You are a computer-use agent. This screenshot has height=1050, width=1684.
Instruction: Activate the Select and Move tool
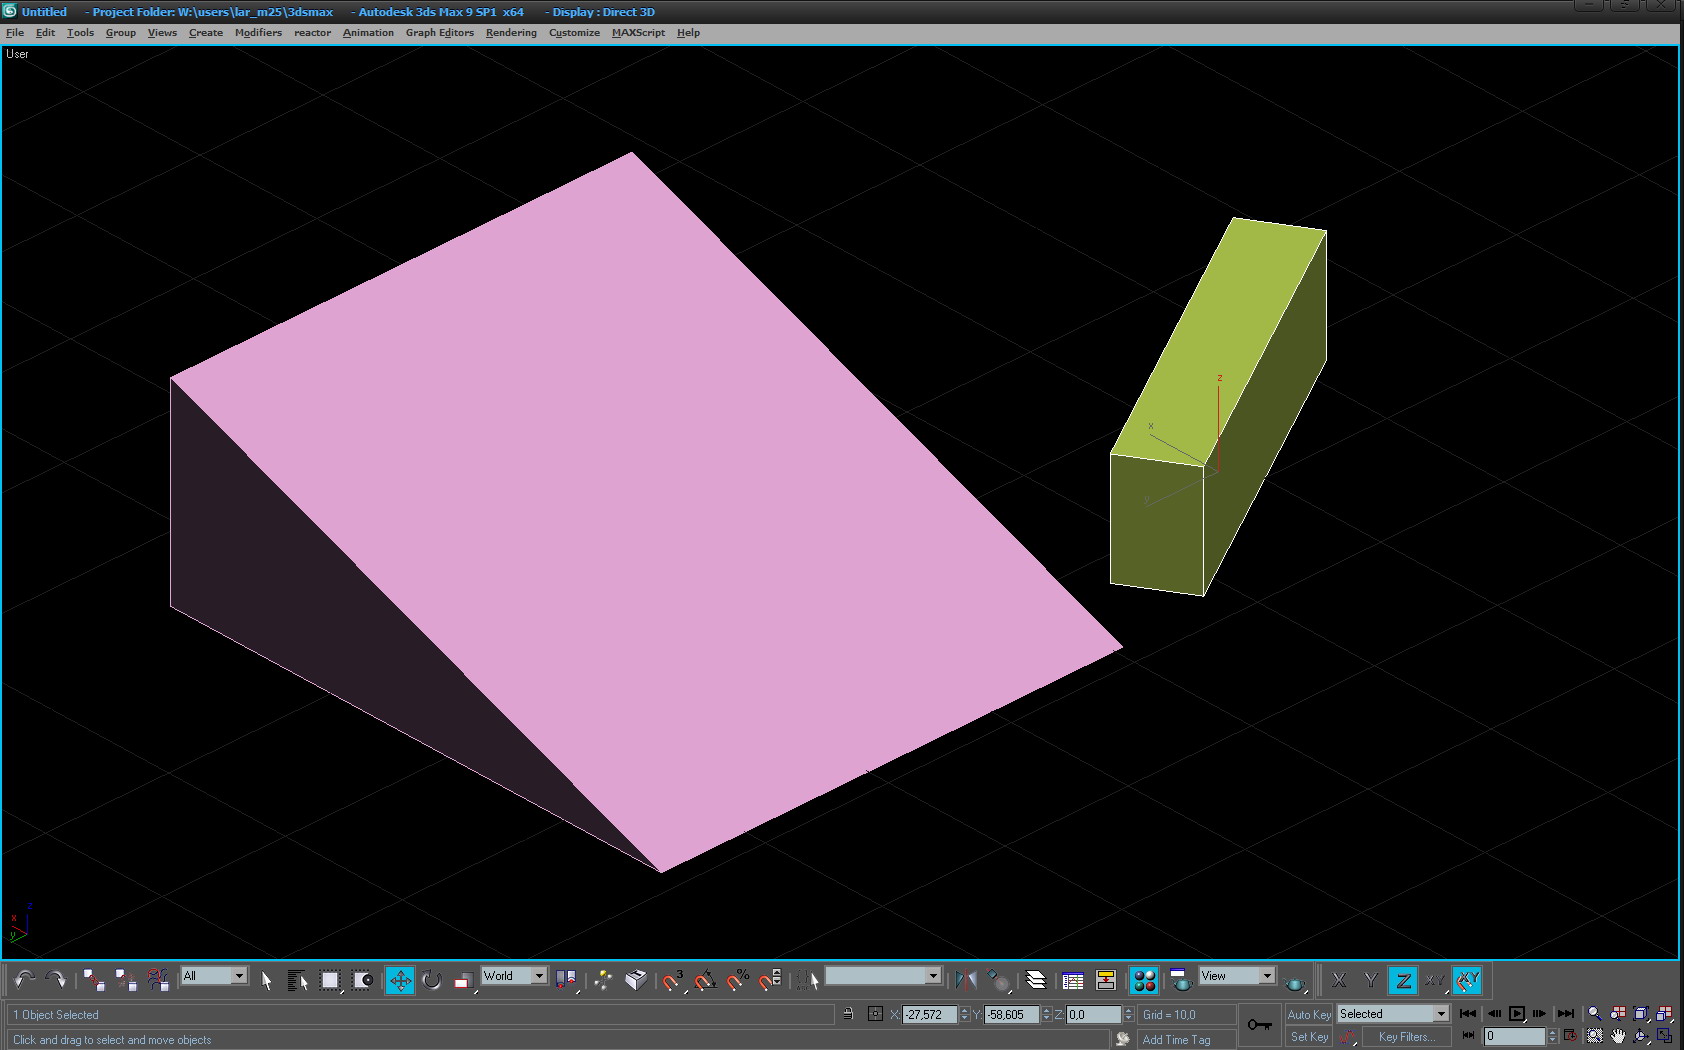(x=400, y=980)
